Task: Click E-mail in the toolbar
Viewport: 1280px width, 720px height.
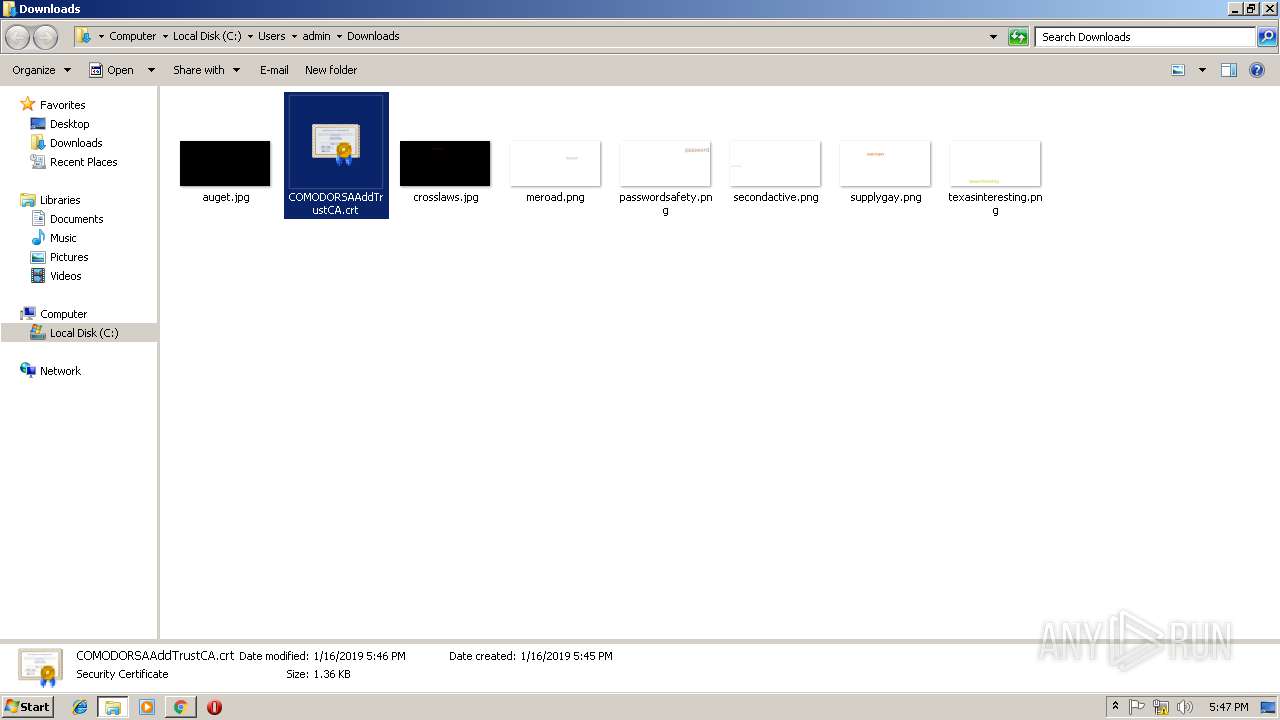Action: 274,70
